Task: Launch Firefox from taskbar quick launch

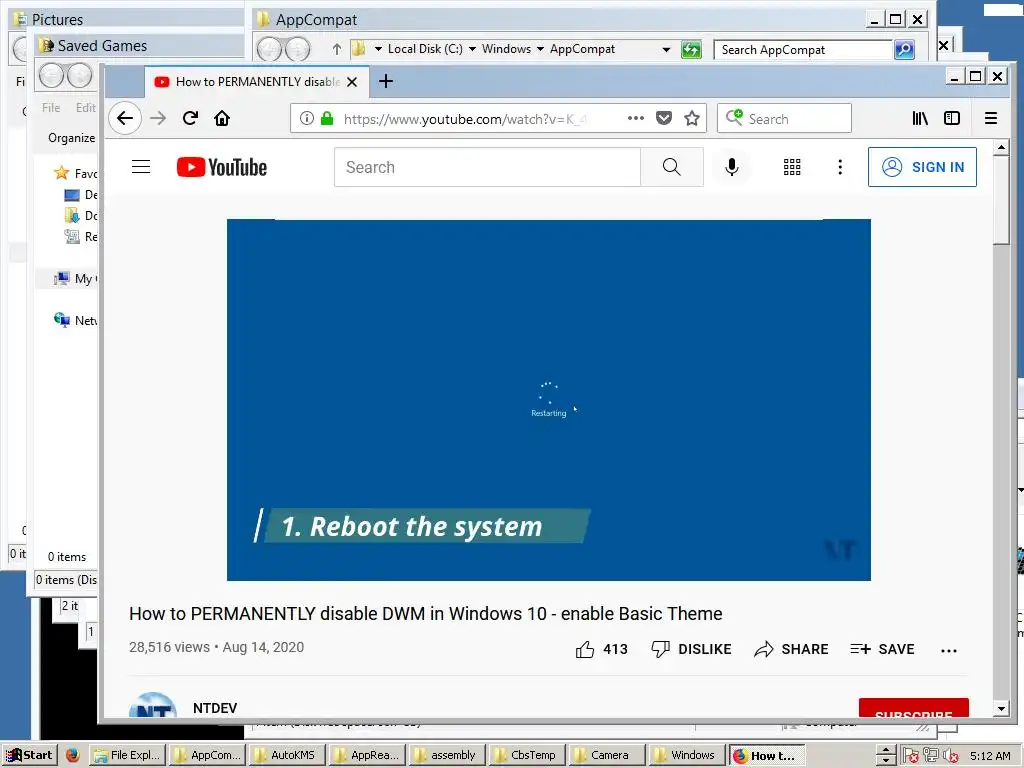Action: pos(72,755)
